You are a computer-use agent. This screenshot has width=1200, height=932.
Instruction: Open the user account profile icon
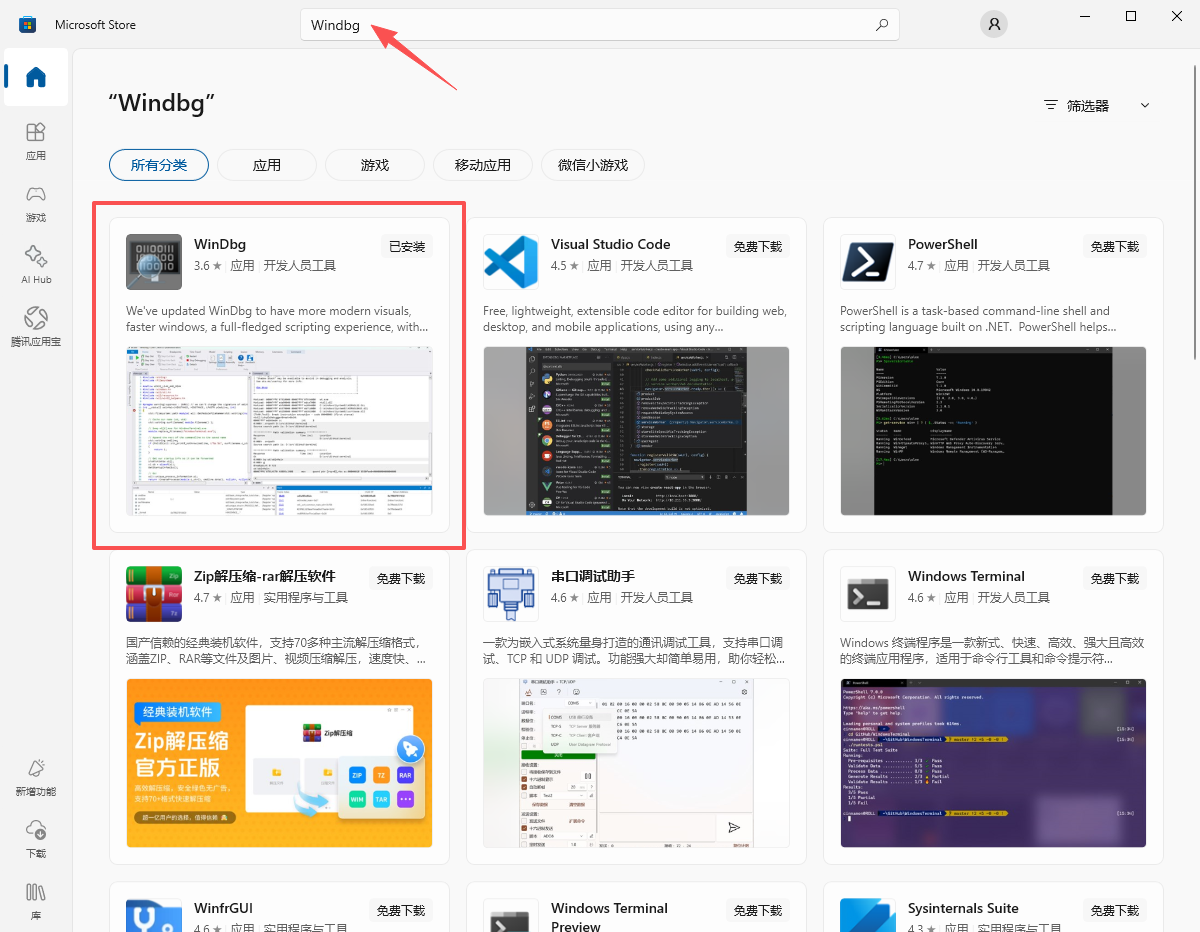click(x=993, y=25)
